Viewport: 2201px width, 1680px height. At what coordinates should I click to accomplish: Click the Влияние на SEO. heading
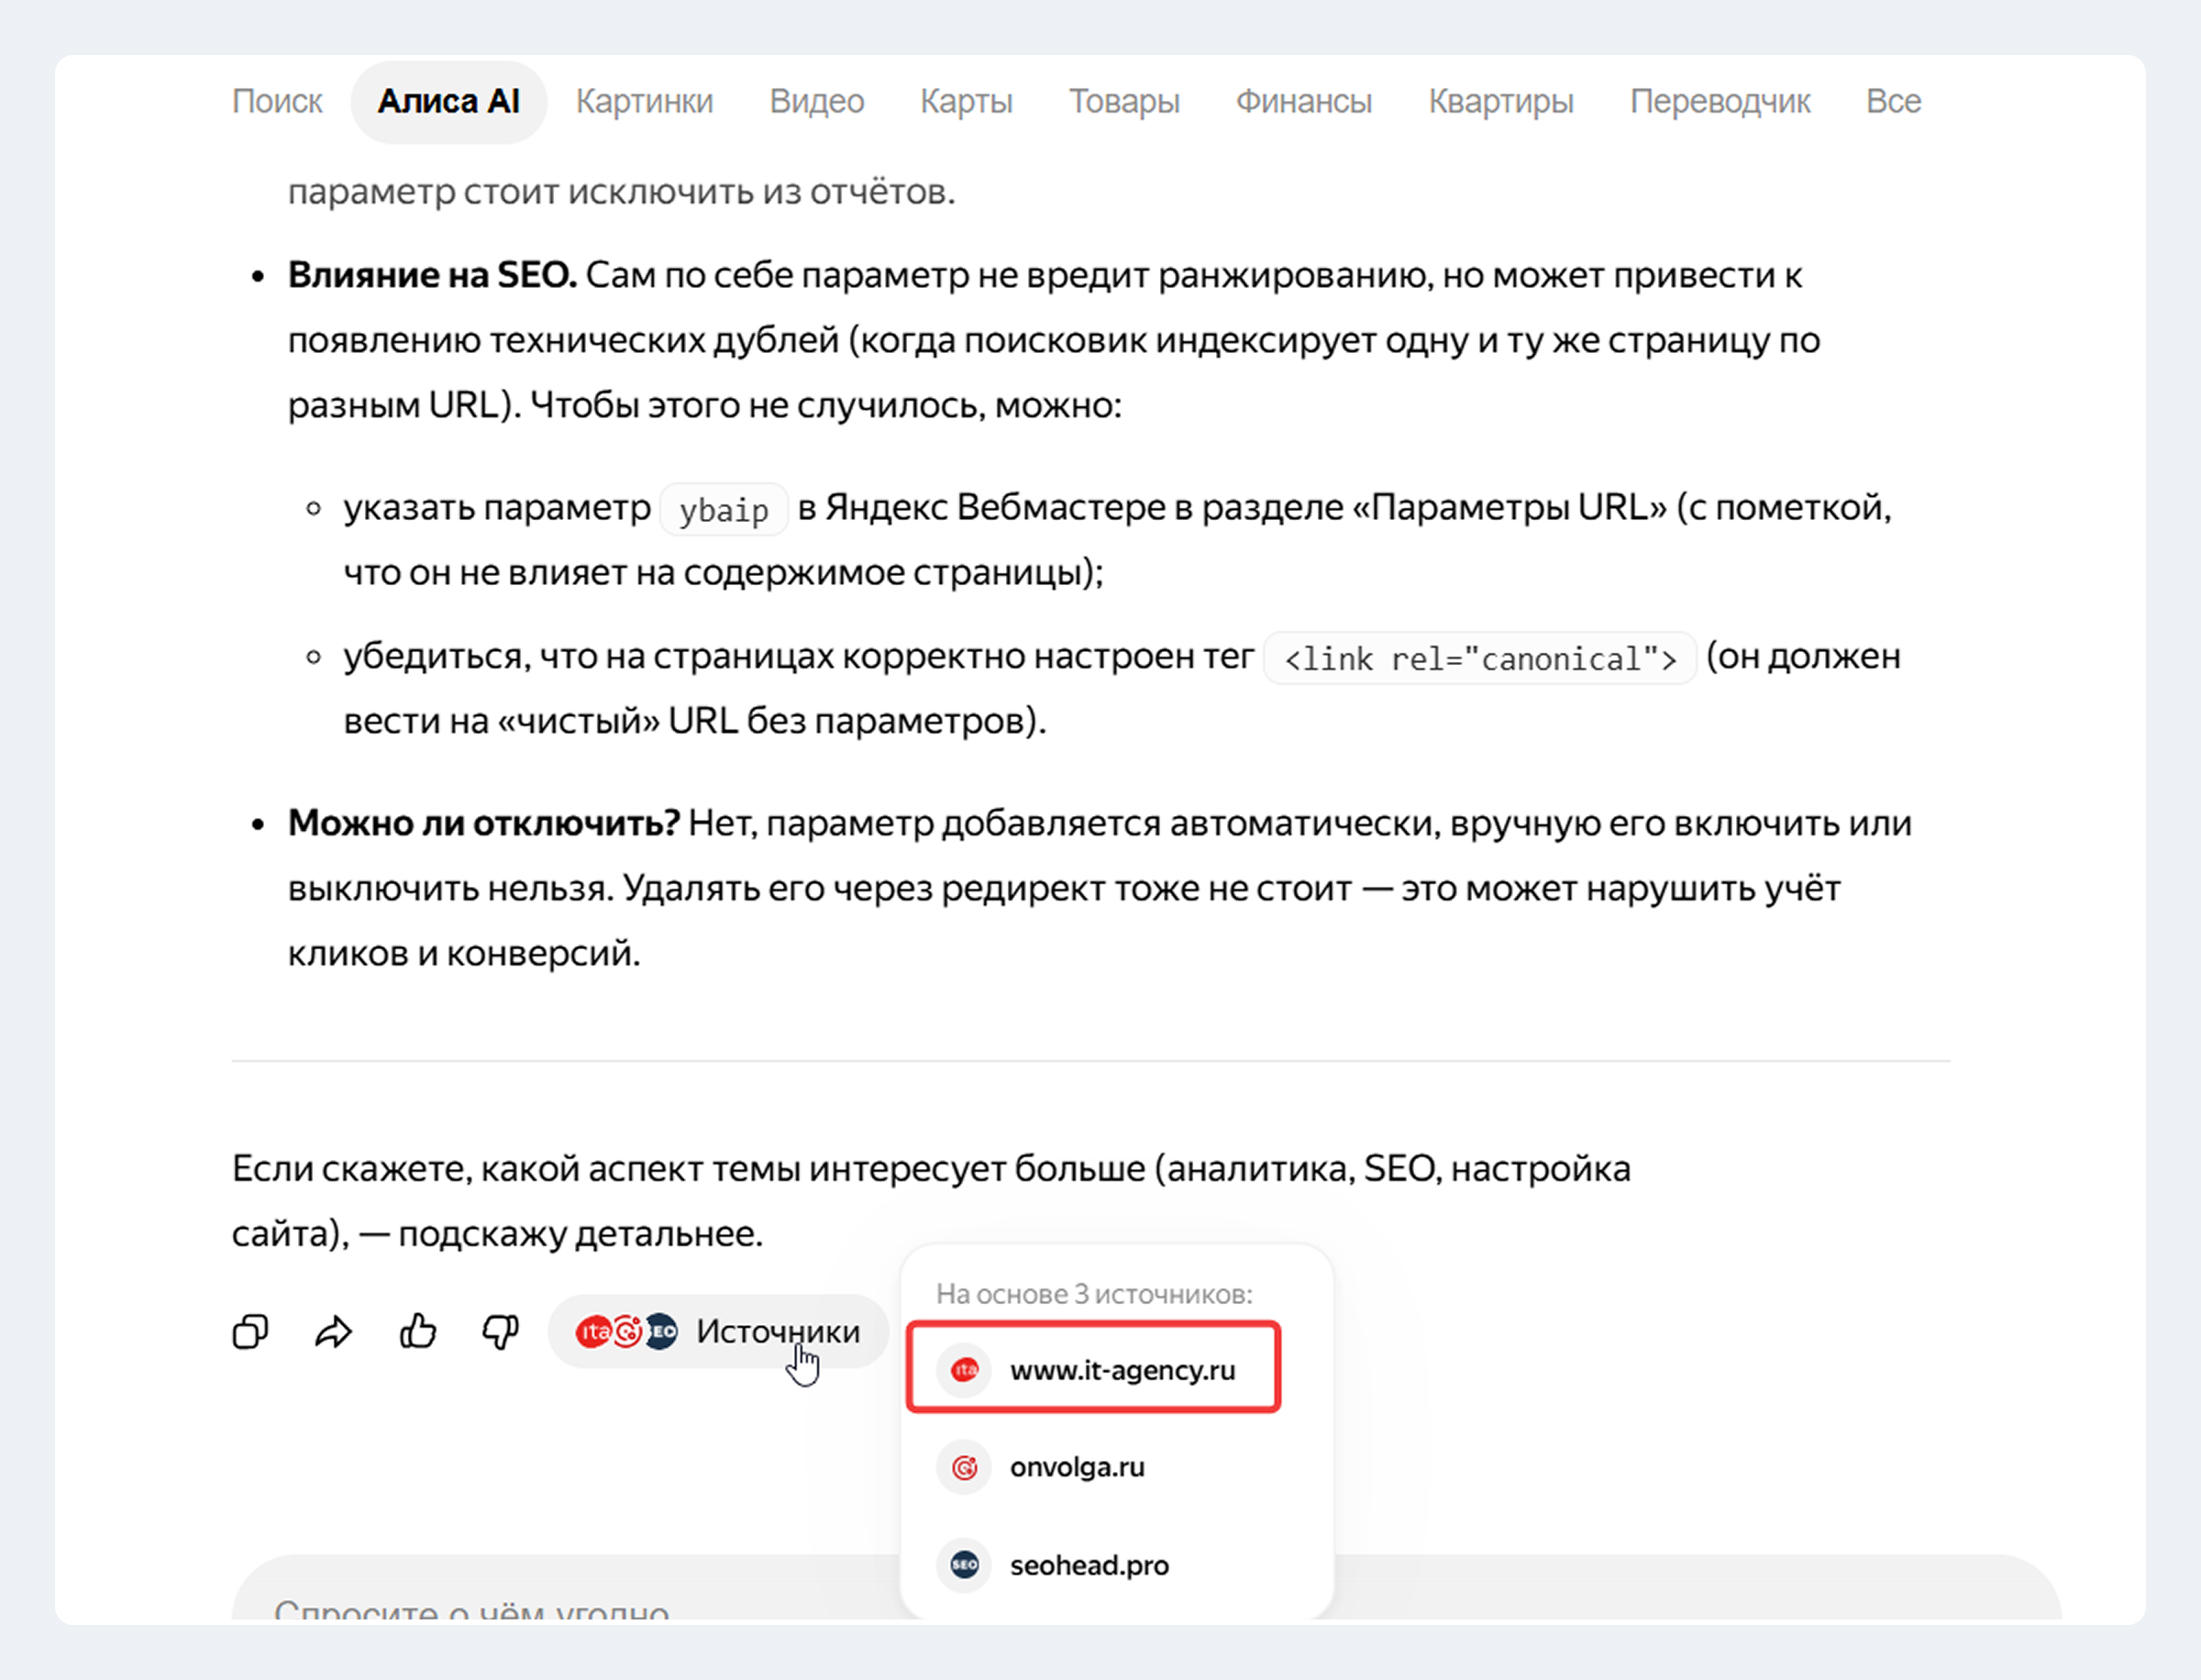(x=432, y=275)
